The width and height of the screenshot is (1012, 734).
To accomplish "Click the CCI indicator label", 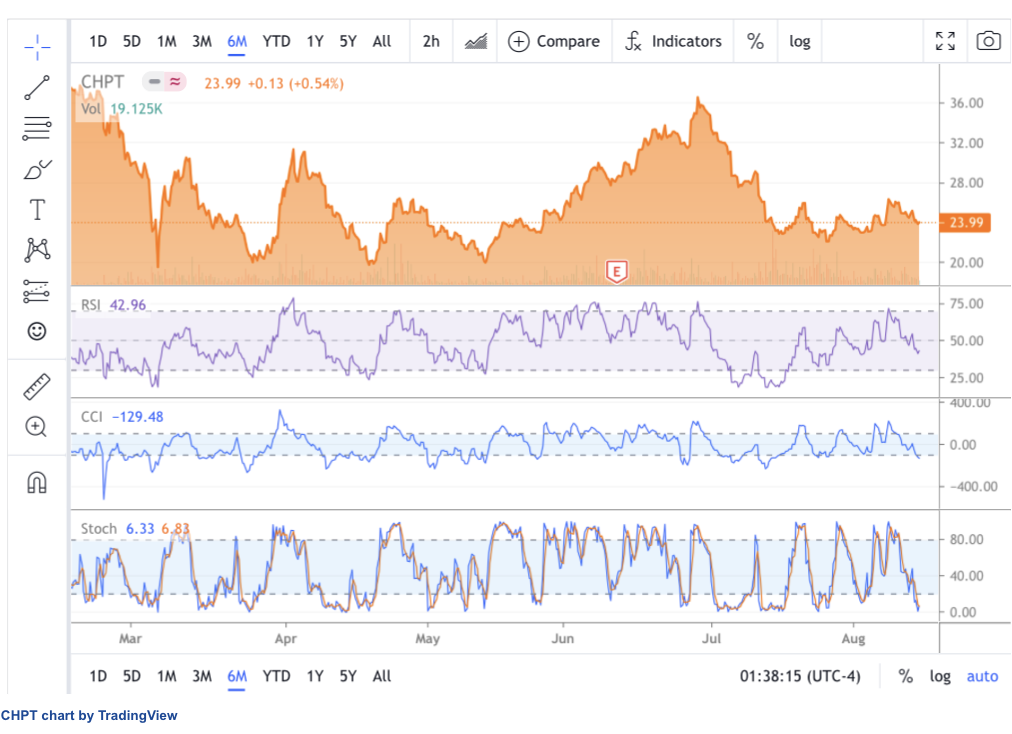I will tap(91, 416).
